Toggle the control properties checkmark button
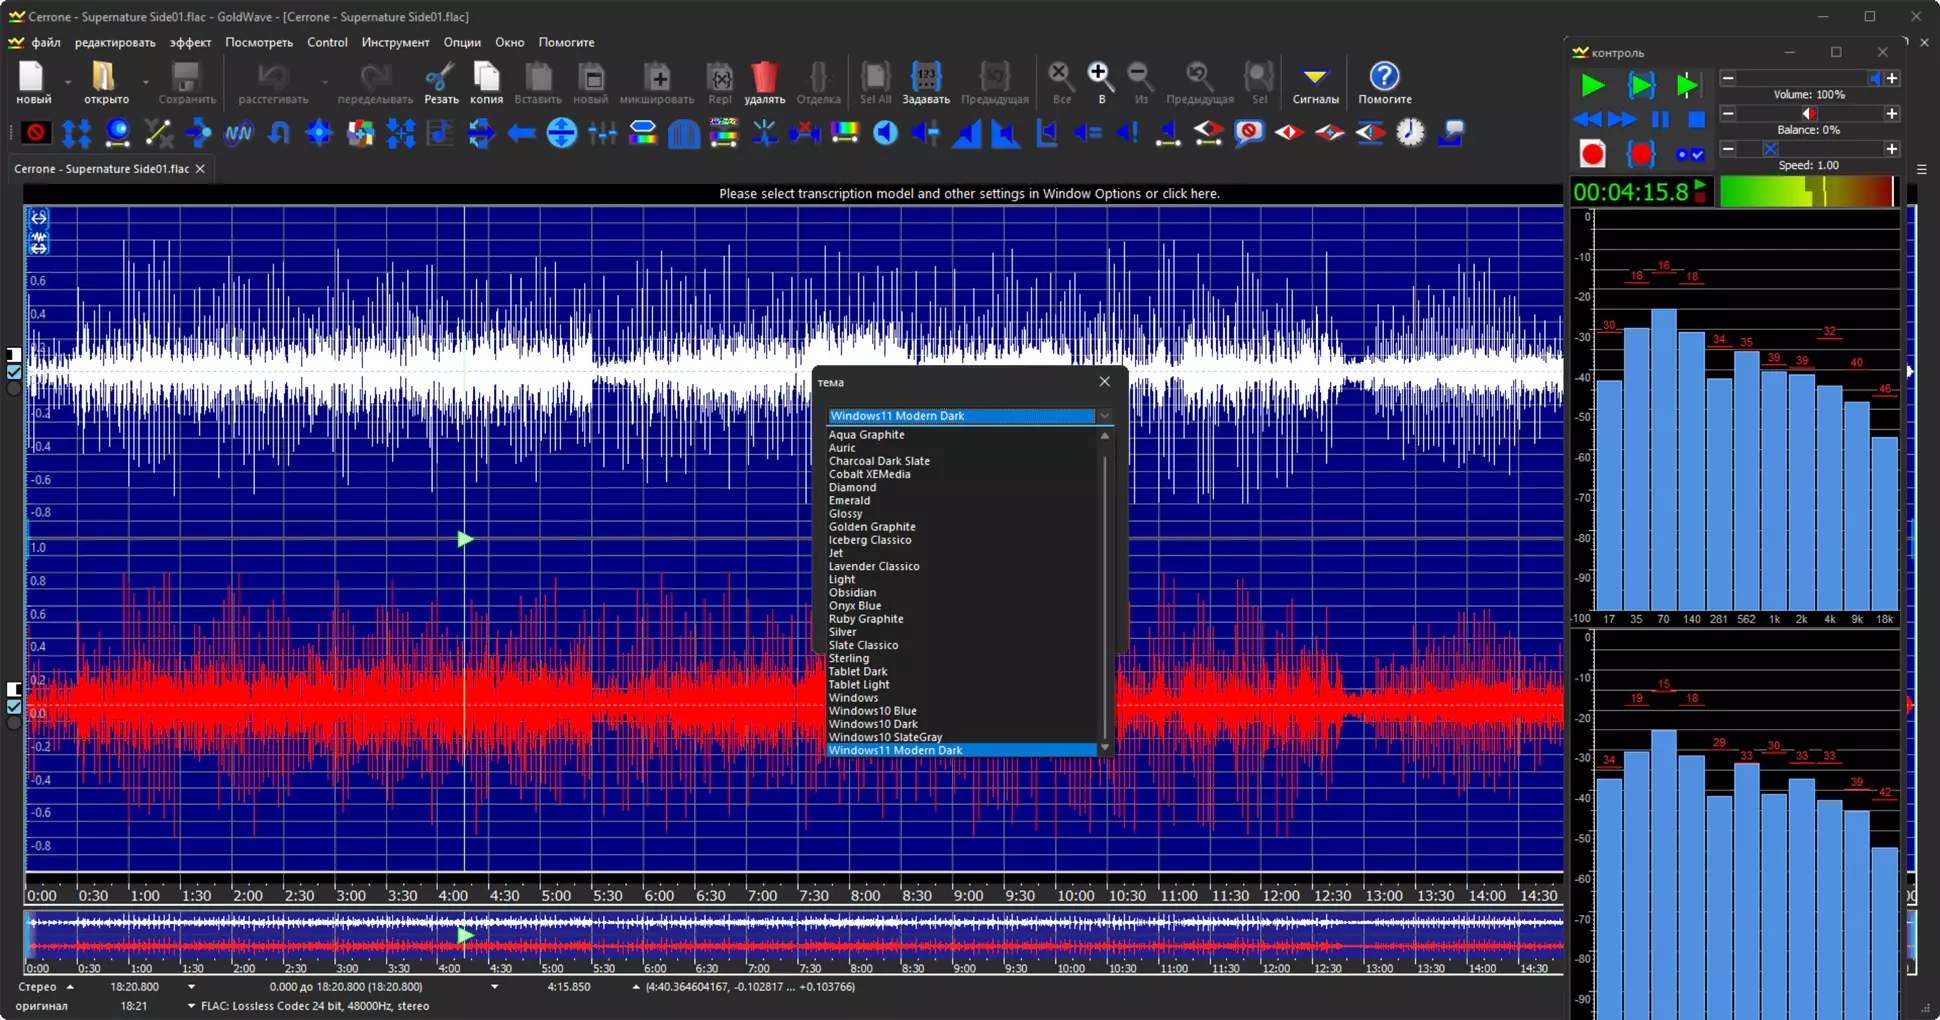The width and height of the screenshot is (1940, 1020). tap(1690, 154)
